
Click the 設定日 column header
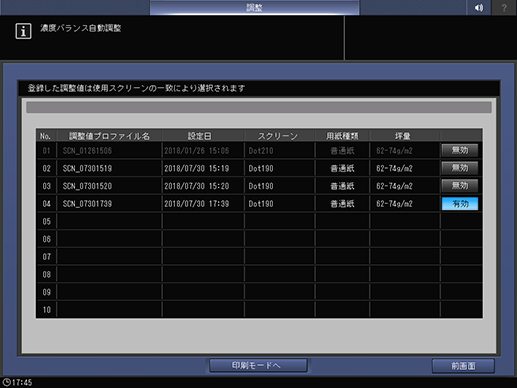click(x=199, y=136)
